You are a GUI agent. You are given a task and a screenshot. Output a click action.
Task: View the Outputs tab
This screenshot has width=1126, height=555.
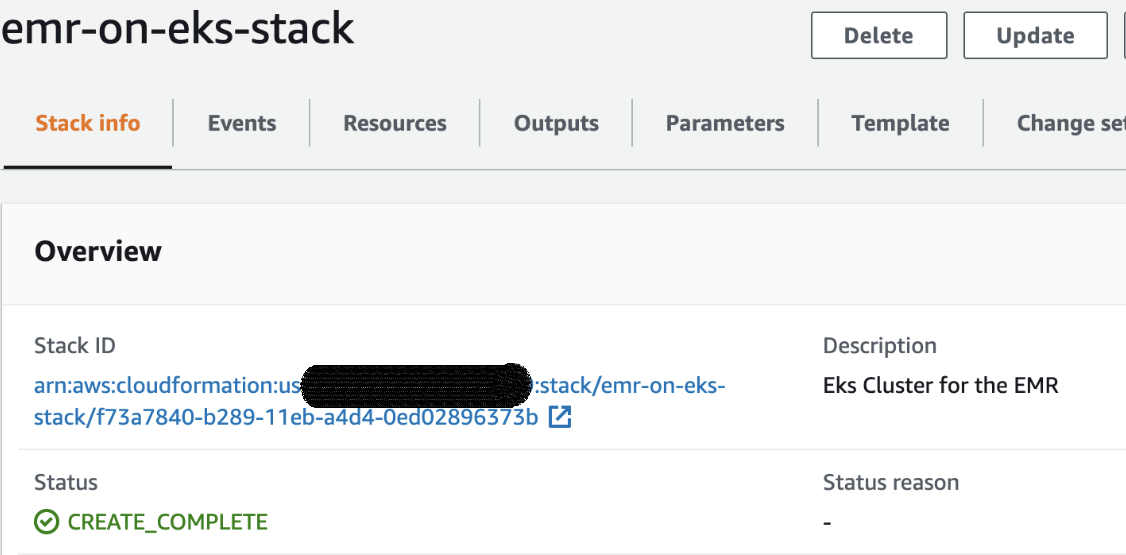click(x=556, y=124)
